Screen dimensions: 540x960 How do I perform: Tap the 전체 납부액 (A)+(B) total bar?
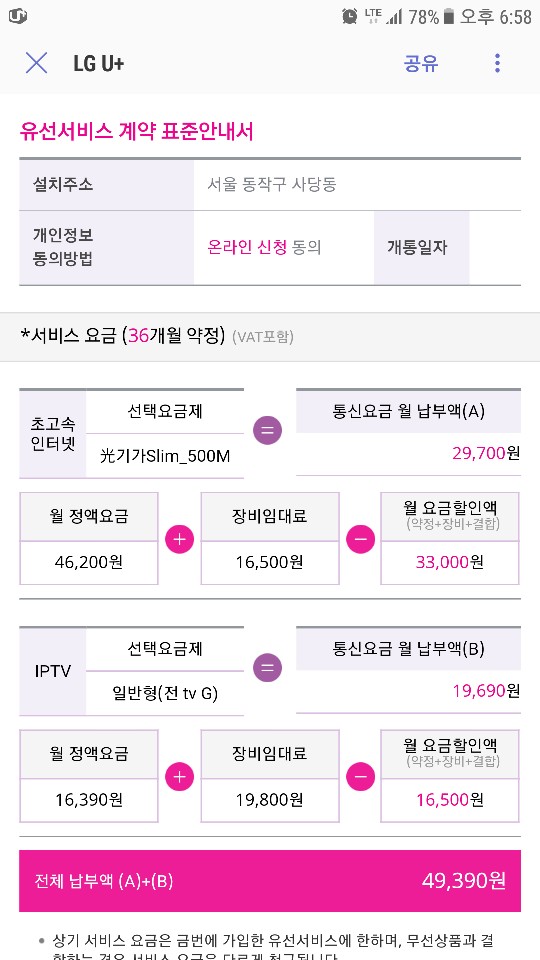point(270,881)
